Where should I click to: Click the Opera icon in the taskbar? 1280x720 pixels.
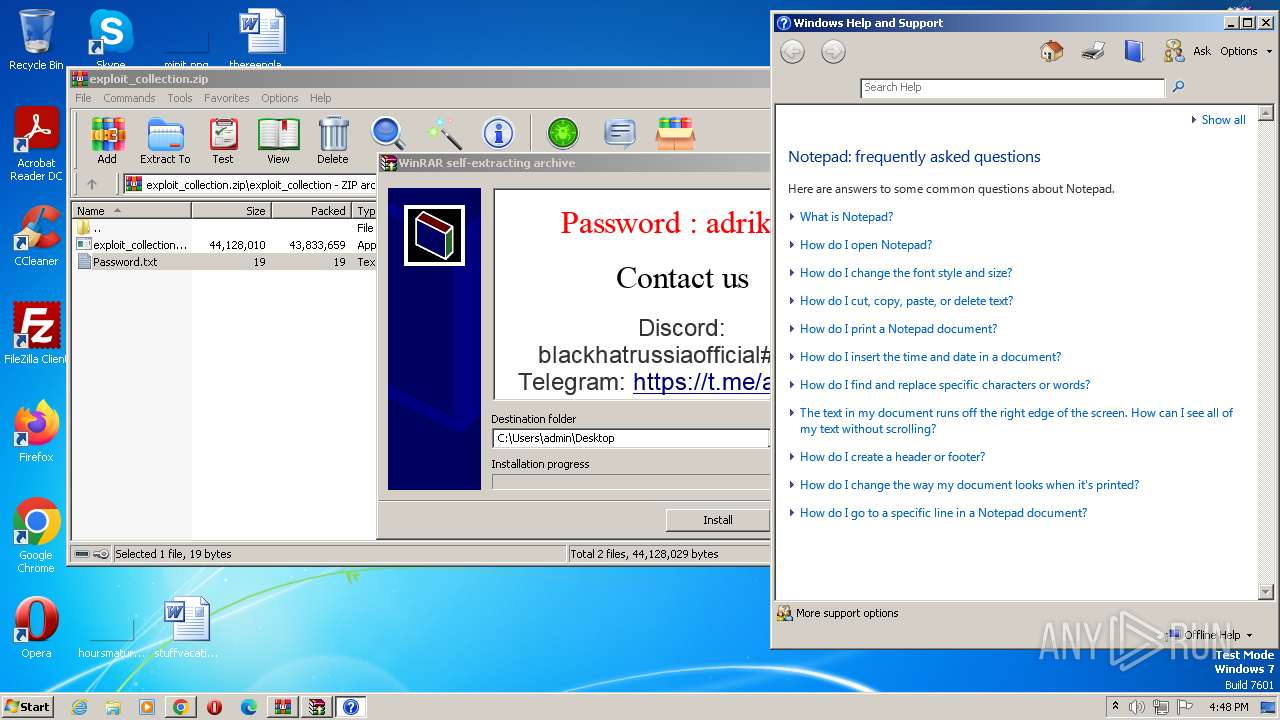point(214,707)
